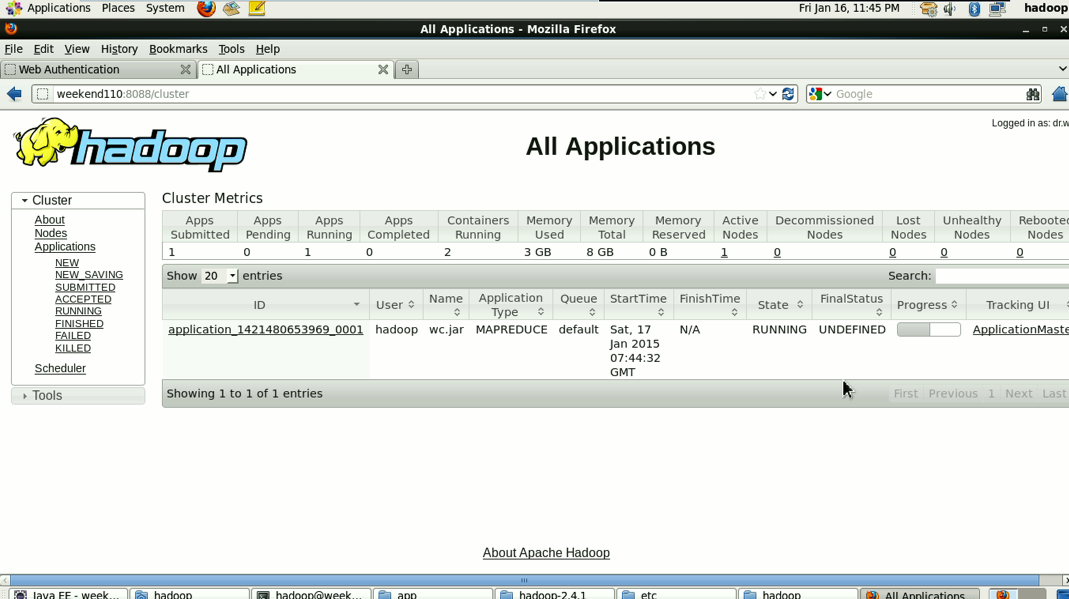Click the update notifier icon in tray
1069x599 pixels.
pyautogui.click(x=929, y=9)
